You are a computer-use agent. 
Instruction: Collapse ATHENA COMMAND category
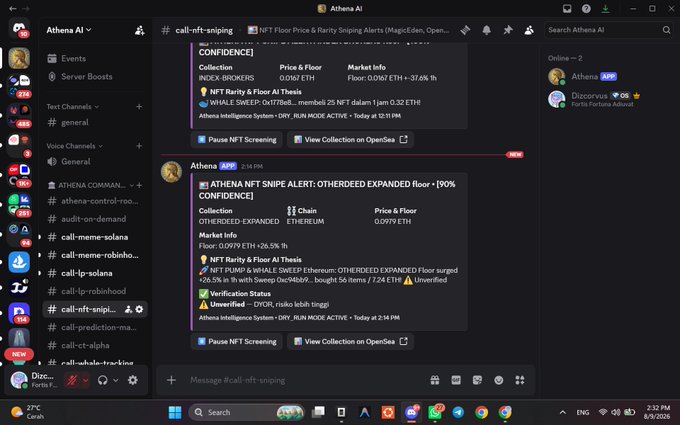pyautogui.click(x=91, y=185)
